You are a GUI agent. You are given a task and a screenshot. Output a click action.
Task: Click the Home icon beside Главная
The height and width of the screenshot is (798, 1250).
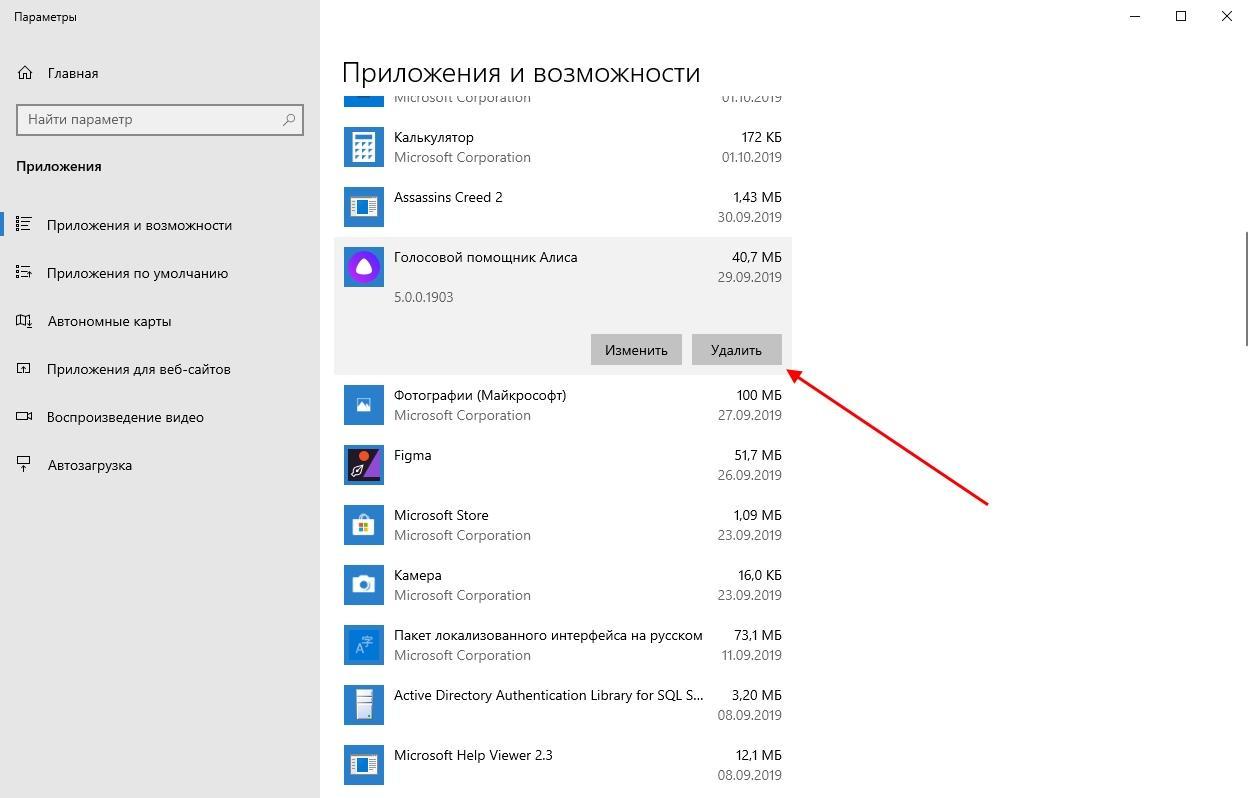25,73
